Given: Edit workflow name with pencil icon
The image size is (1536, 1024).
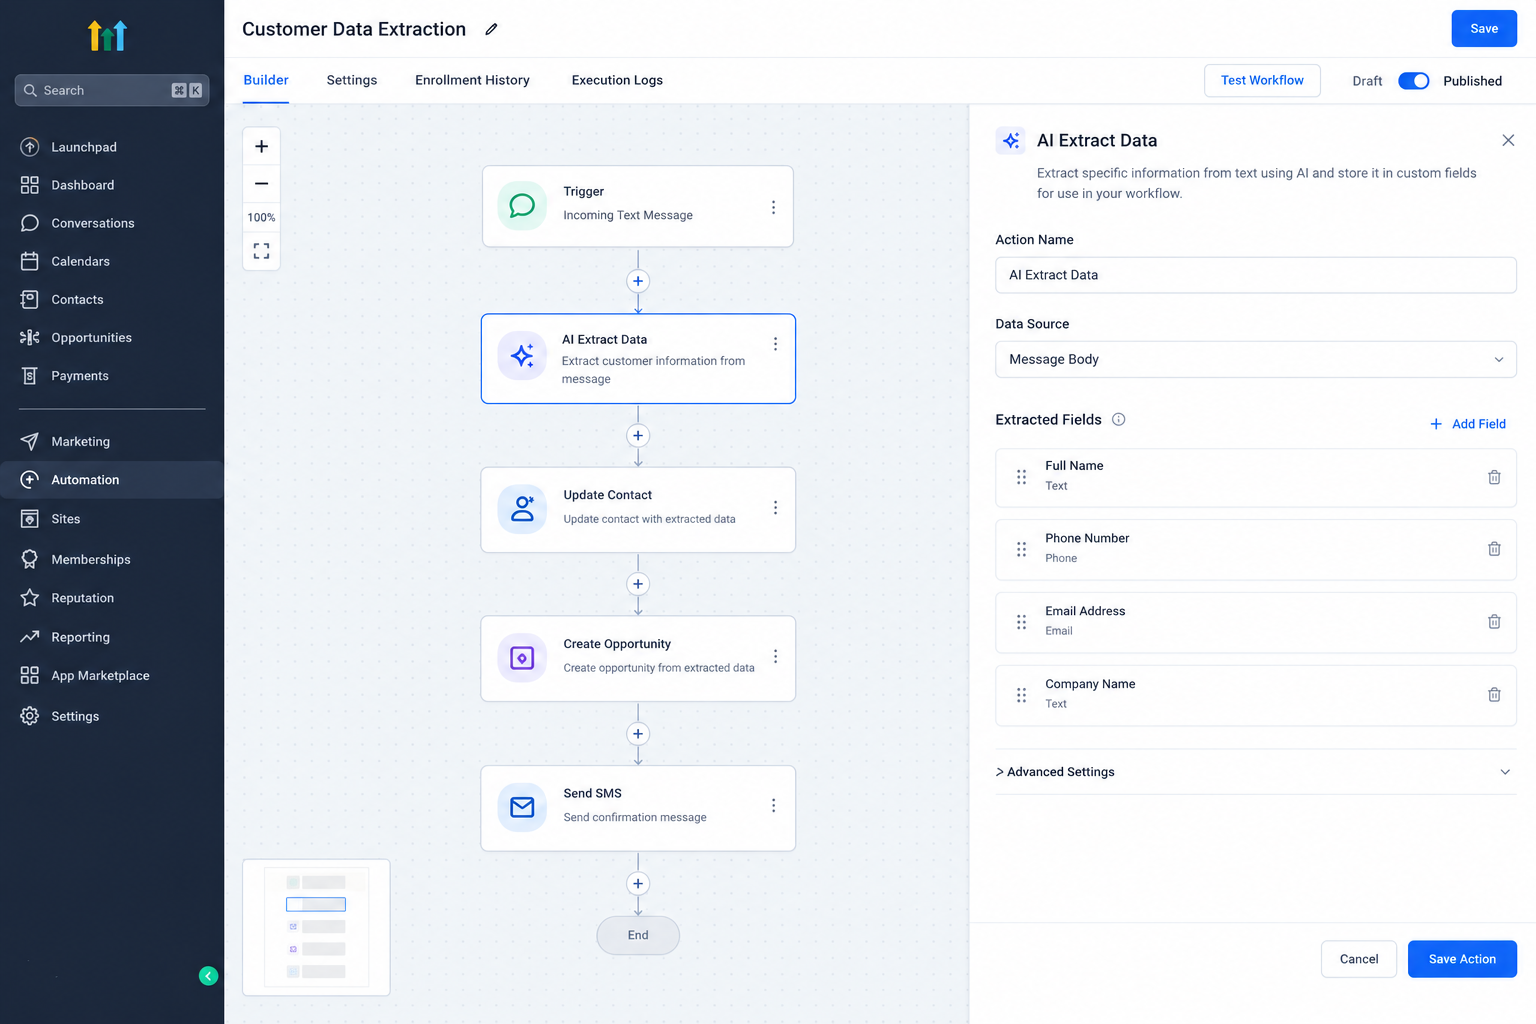Looking at the screenshot, I should 491,29.
